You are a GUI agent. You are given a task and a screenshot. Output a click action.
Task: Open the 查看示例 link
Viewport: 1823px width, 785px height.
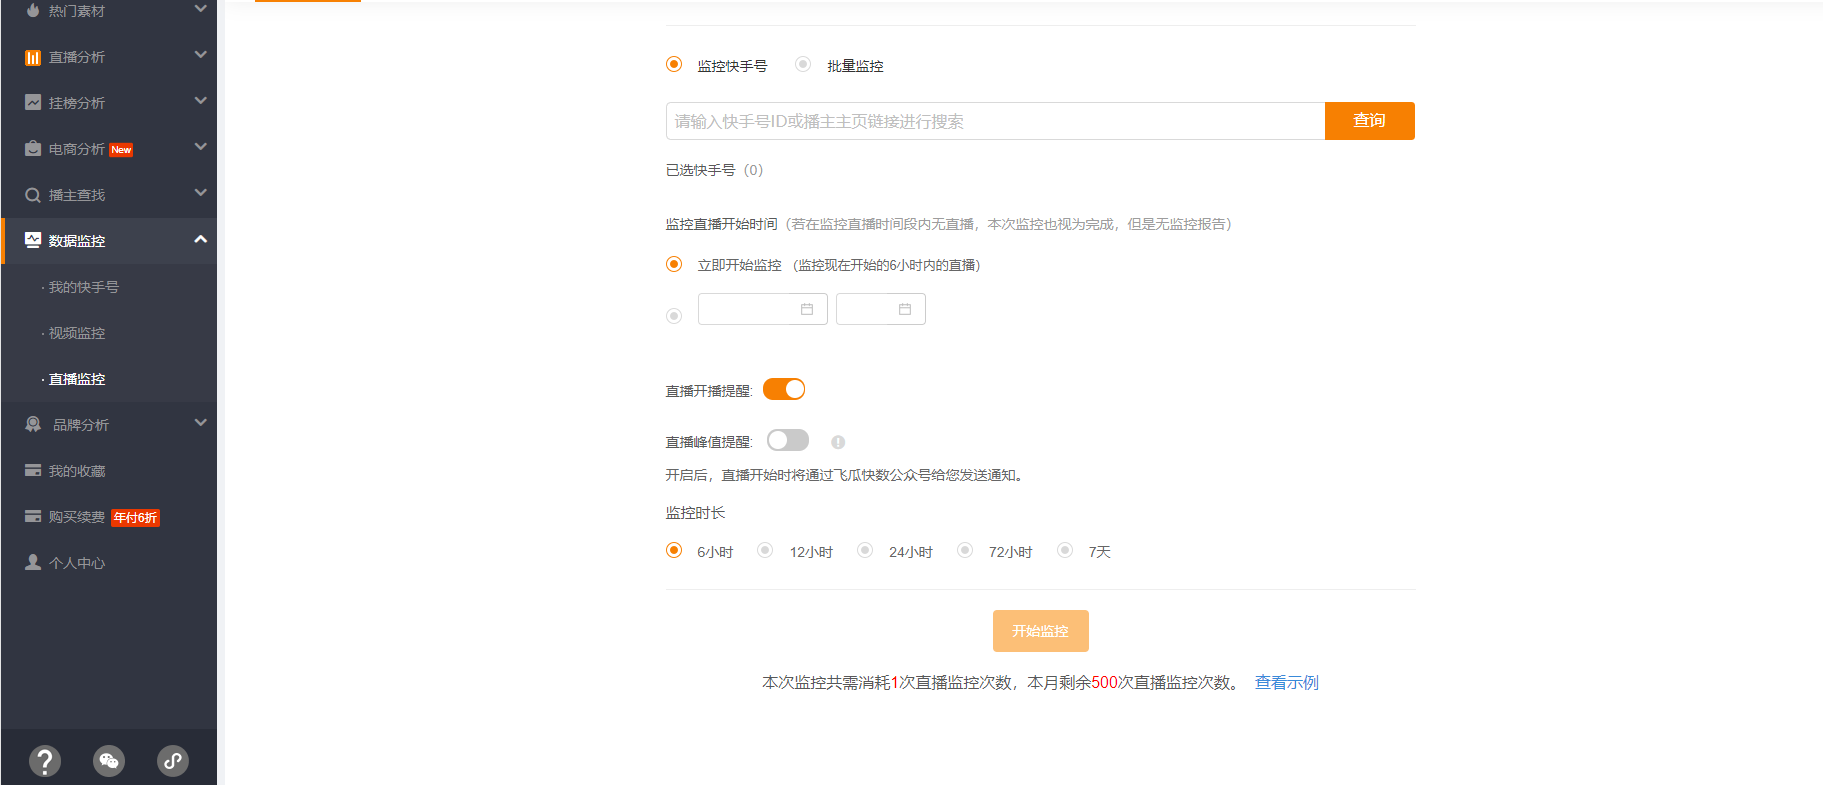click(1286, 682)
